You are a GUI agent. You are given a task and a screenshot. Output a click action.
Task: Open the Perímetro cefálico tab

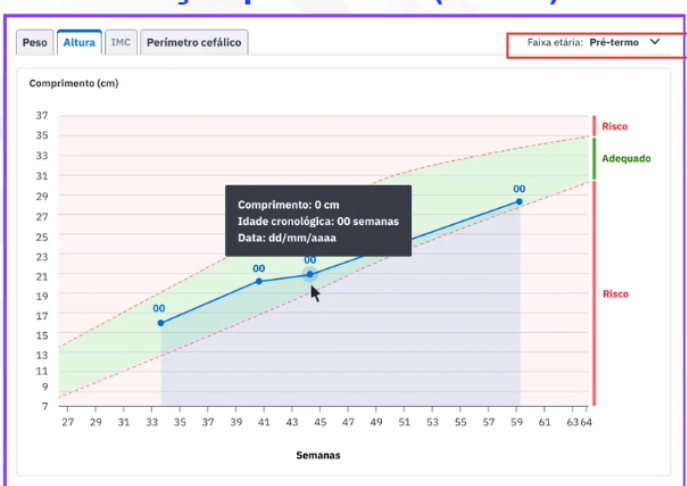[x=194, y=43]
